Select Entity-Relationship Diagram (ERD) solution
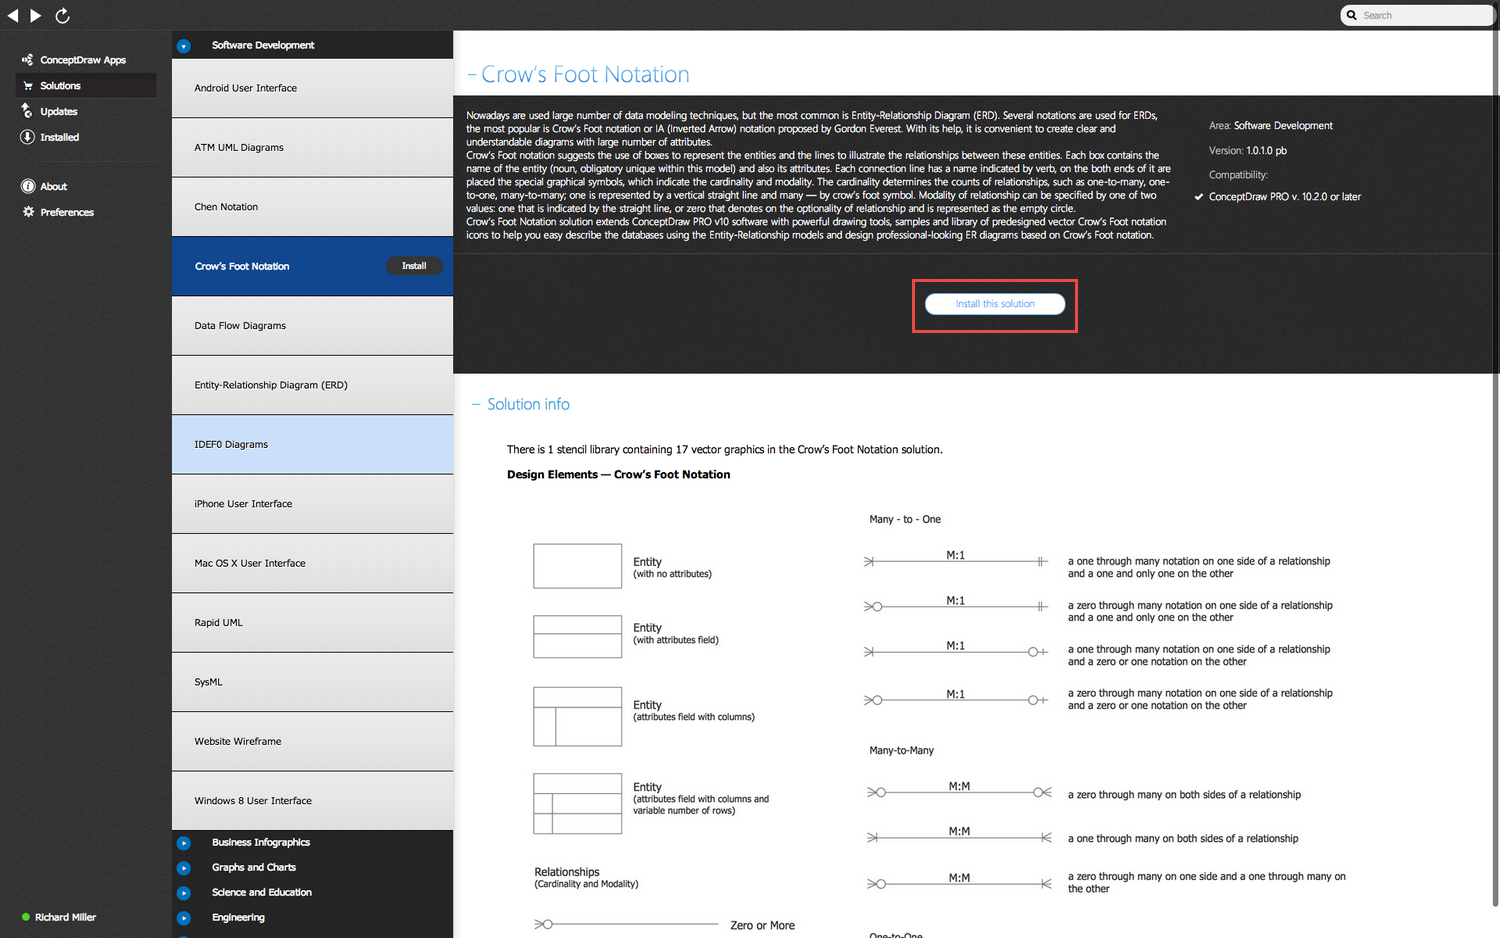Screen dimensions: 1500x938 [312, 385]
